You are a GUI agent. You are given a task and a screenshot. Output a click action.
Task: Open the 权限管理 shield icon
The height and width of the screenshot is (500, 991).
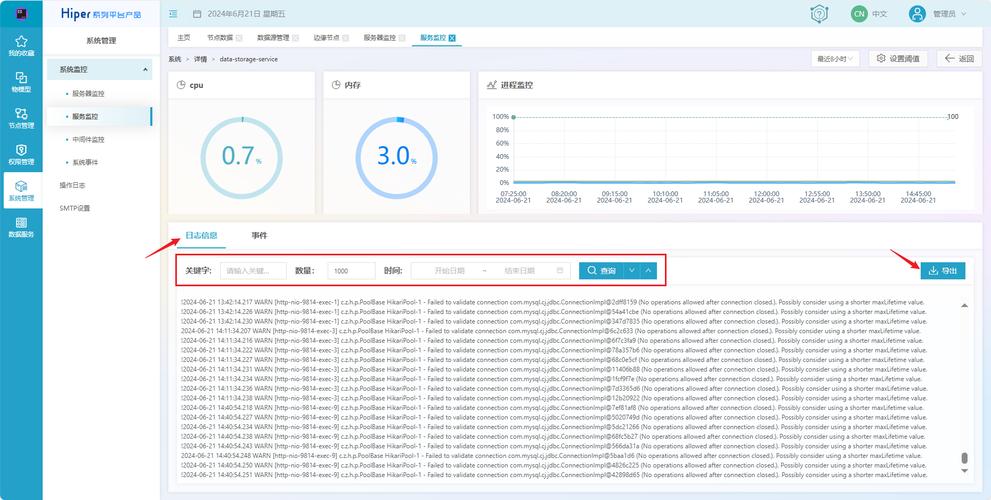click(x=21, y=154)
